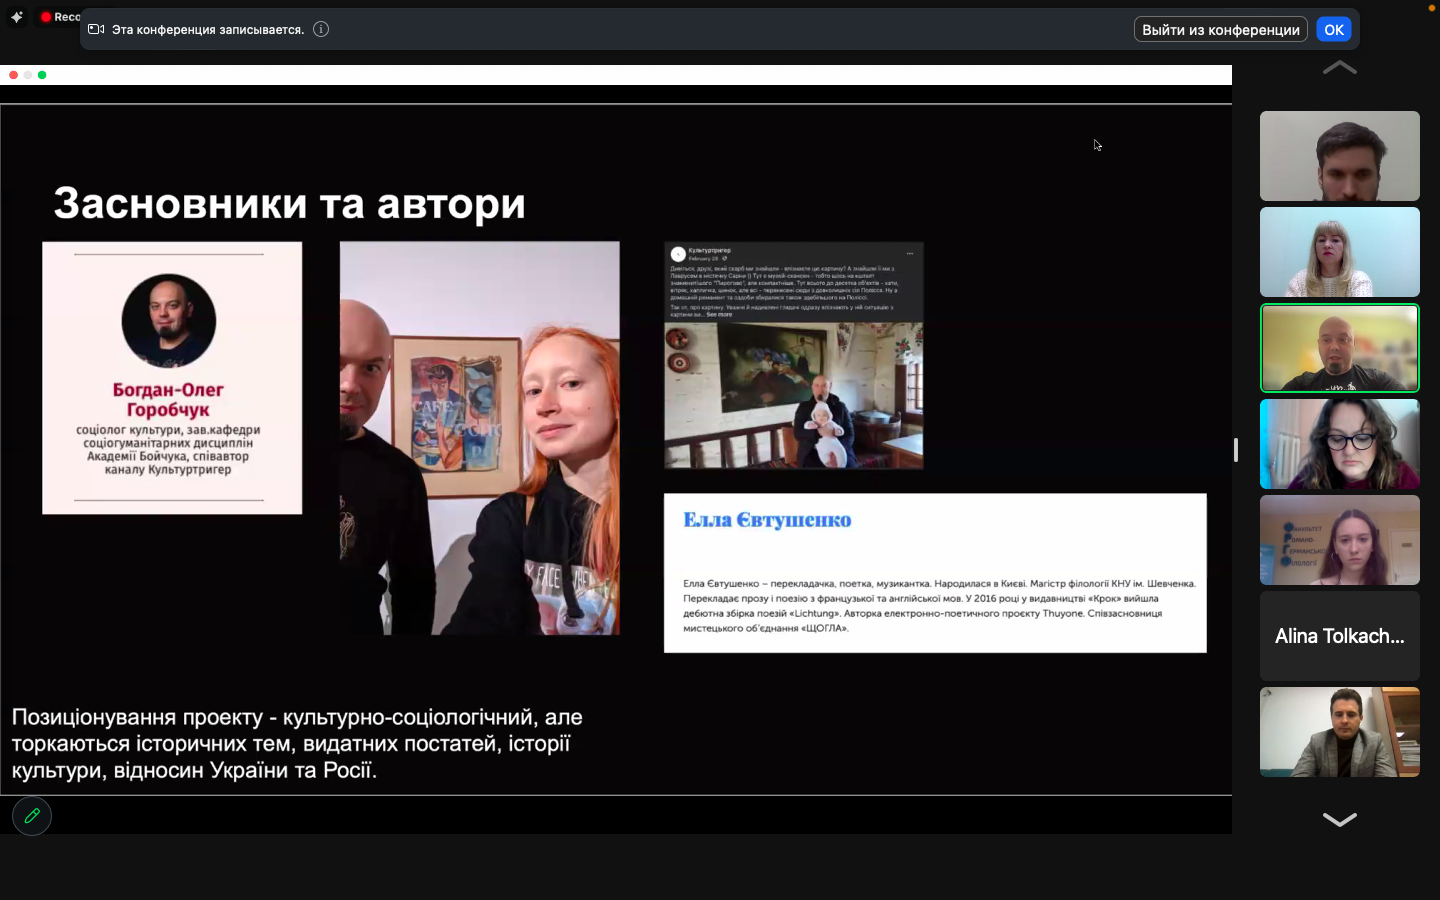Click the red close dot of shared window

(x=13, y=75)
